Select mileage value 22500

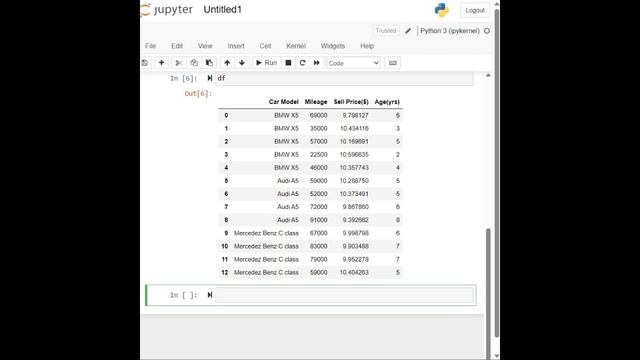tap(318, 155)
